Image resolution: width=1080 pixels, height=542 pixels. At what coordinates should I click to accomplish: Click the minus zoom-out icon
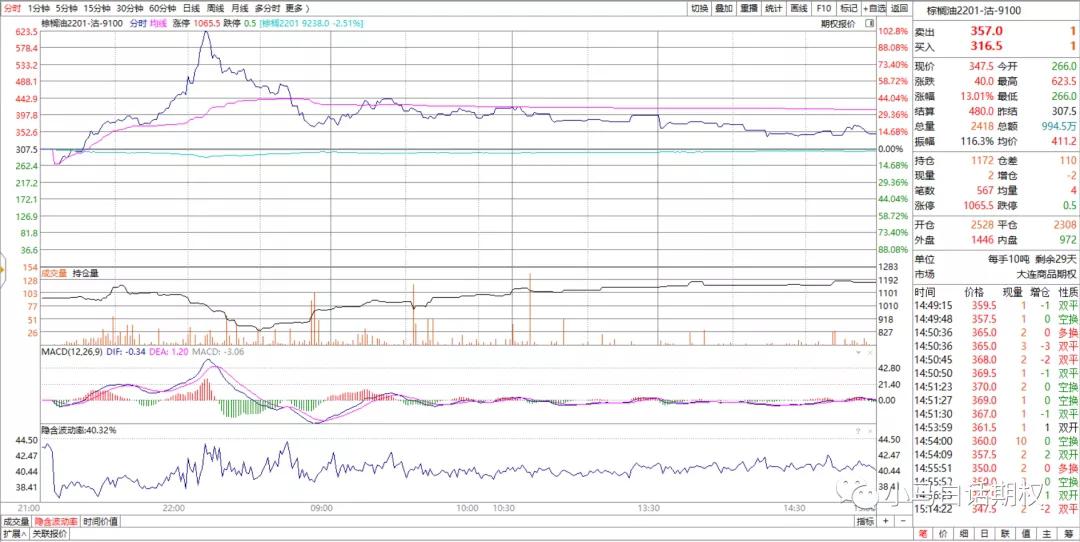point(902,521)
